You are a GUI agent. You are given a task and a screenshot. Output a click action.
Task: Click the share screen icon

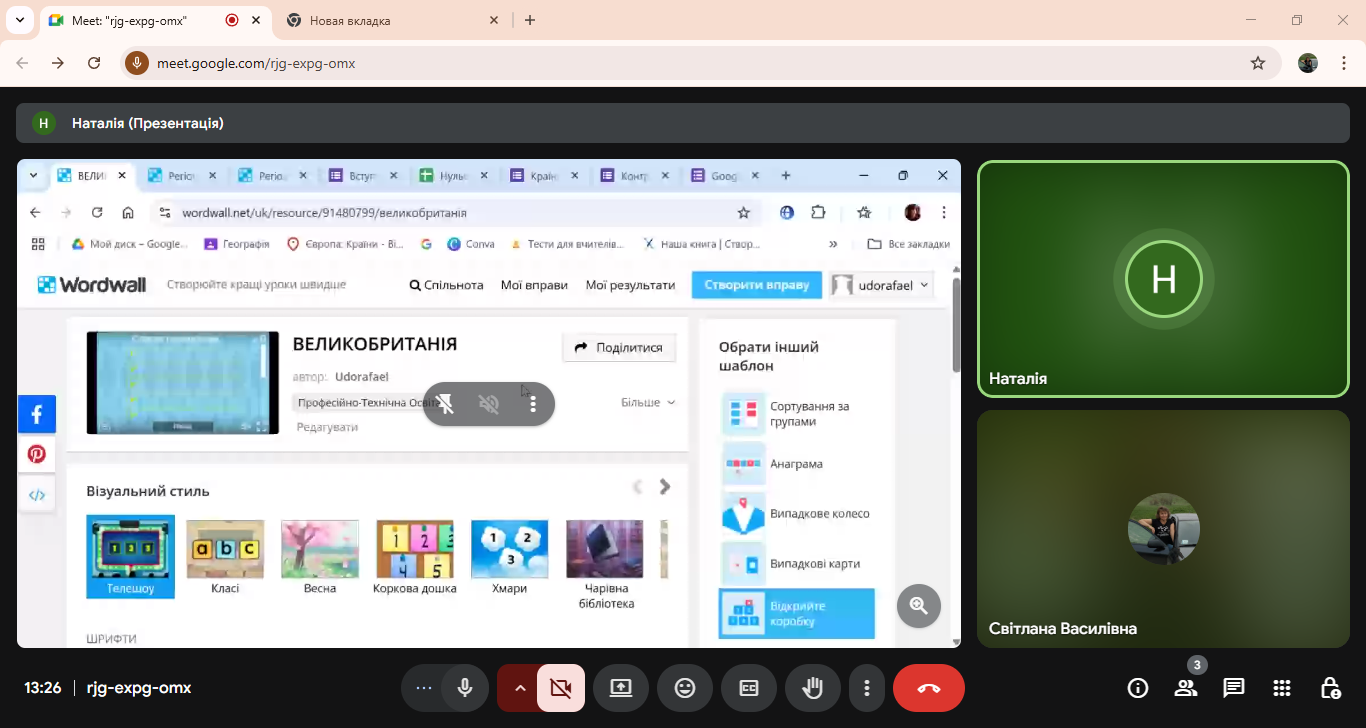[x=621, y=688]
